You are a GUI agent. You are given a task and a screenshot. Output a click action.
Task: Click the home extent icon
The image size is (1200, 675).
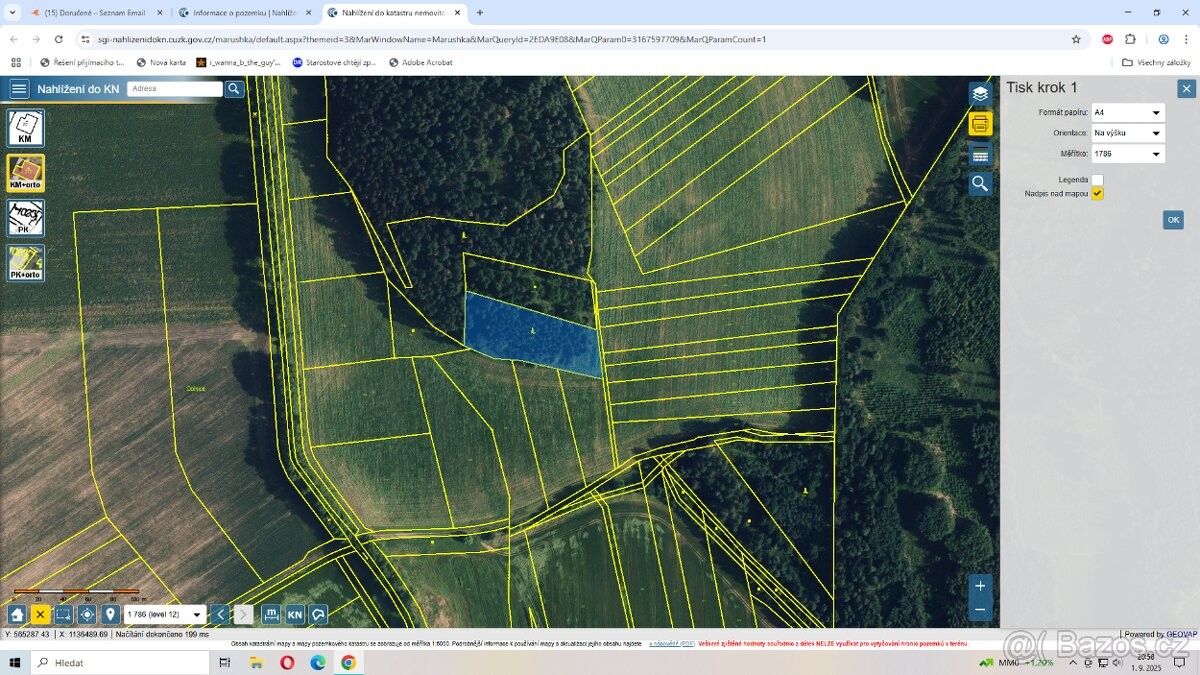point(17,614)
